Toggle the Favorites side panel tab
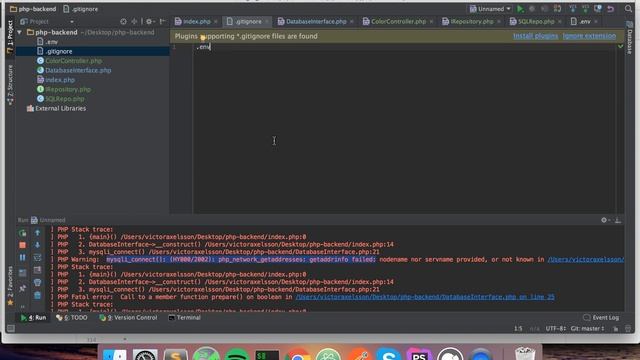This screenshot has width=640, height=360. [10, 286]
